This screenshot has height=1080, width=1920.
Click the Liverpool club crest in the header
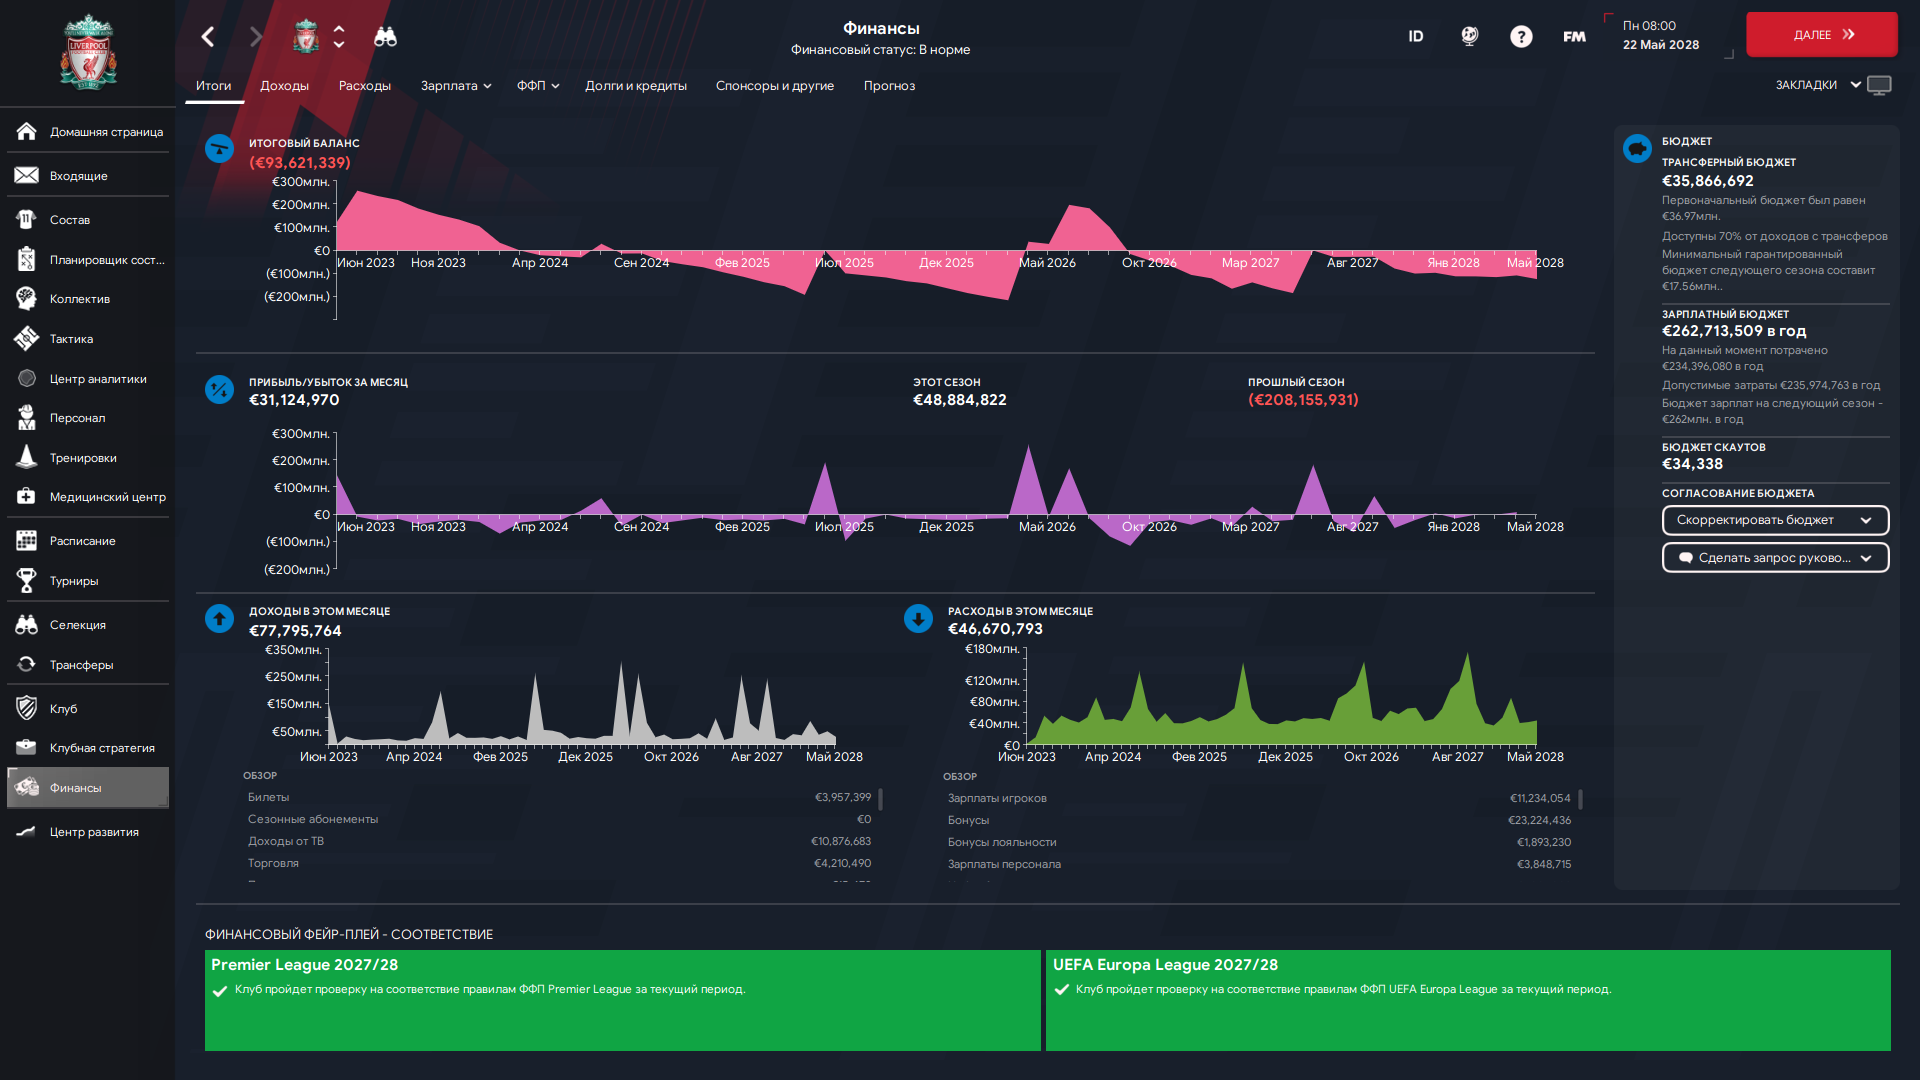pyautogui.click(x=306, y=37)
